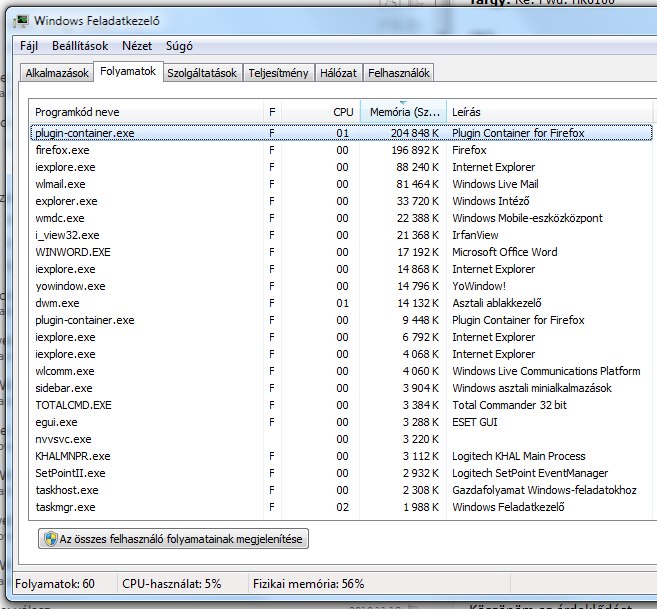Select the firefox.exe process row
The width and height of the screenshot is (657, 609).
pos(62,150)
